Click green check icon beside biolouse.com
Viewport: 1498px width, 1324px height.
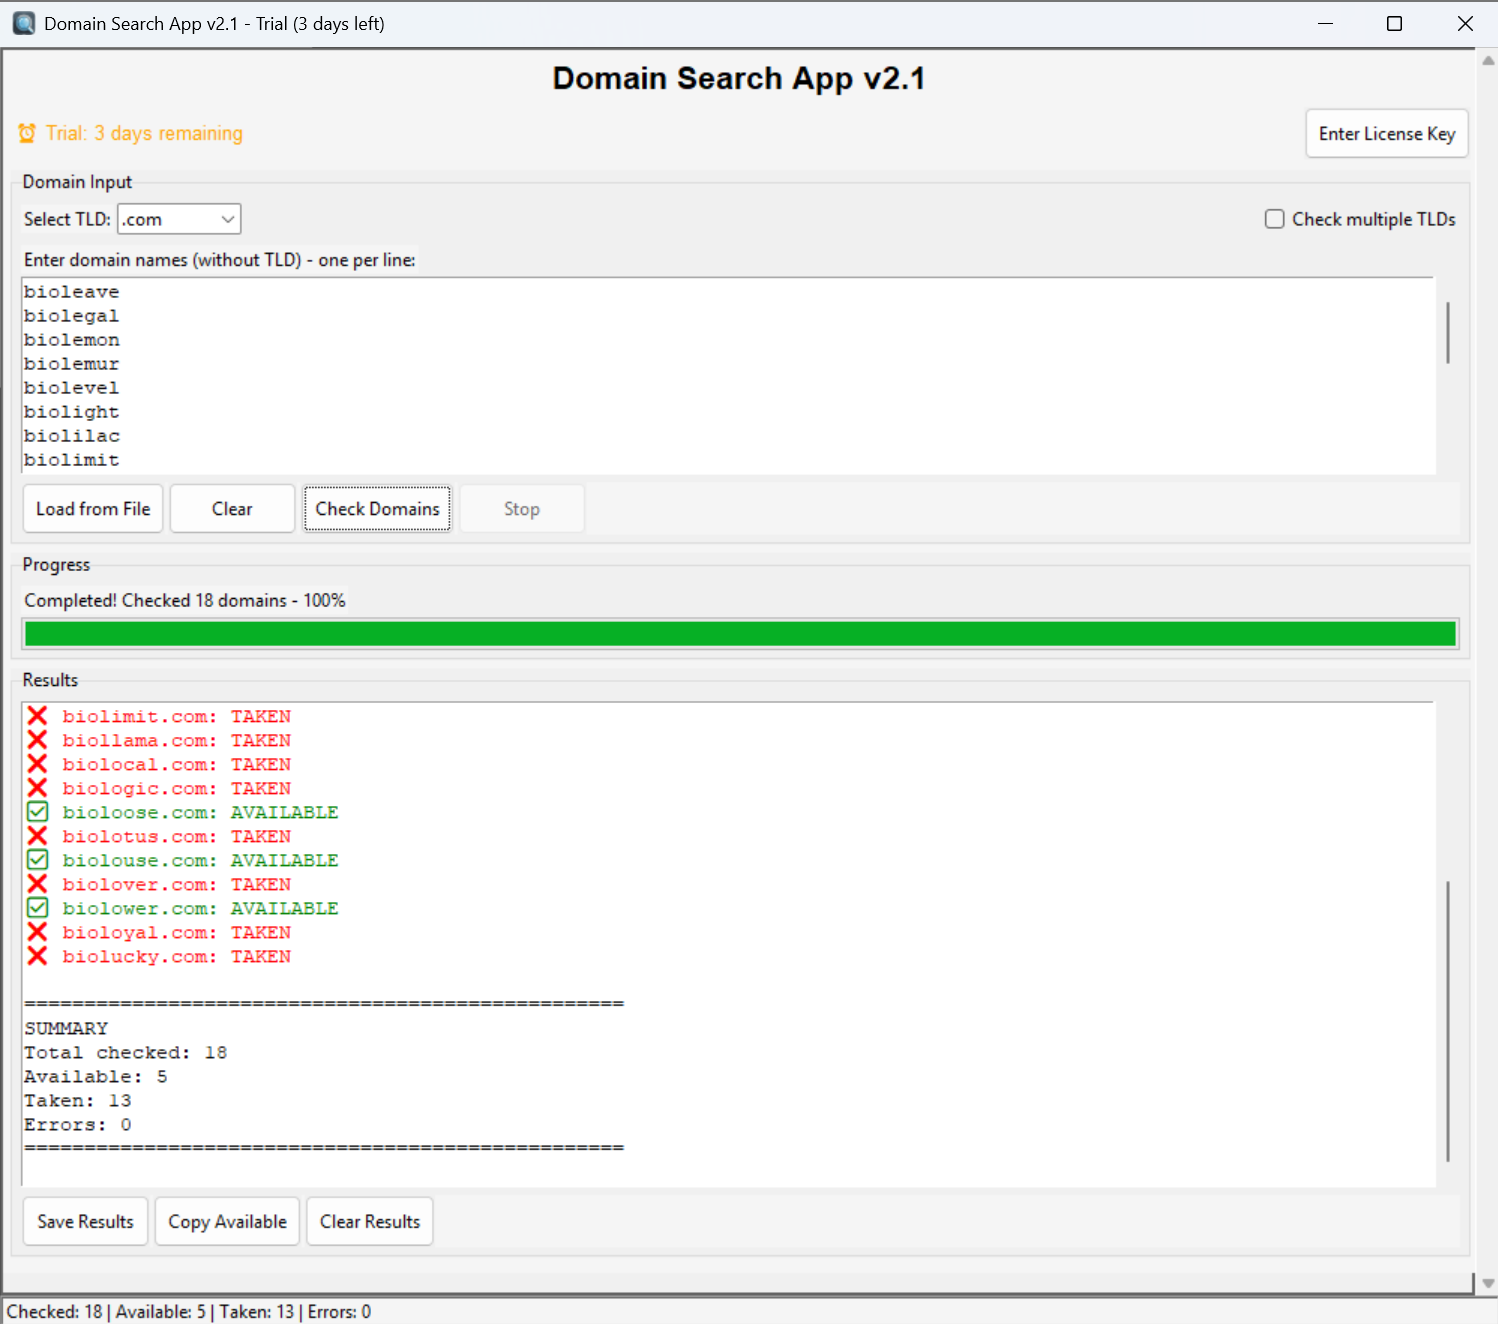[x=37, y=860]
